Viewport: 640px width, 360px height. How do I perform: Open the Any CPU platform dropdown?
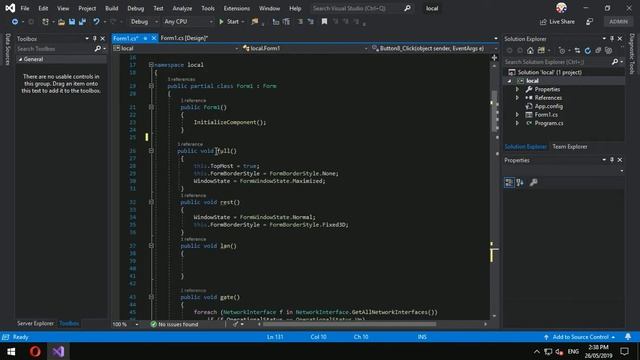pyautogui.click(x=188, y=22)
